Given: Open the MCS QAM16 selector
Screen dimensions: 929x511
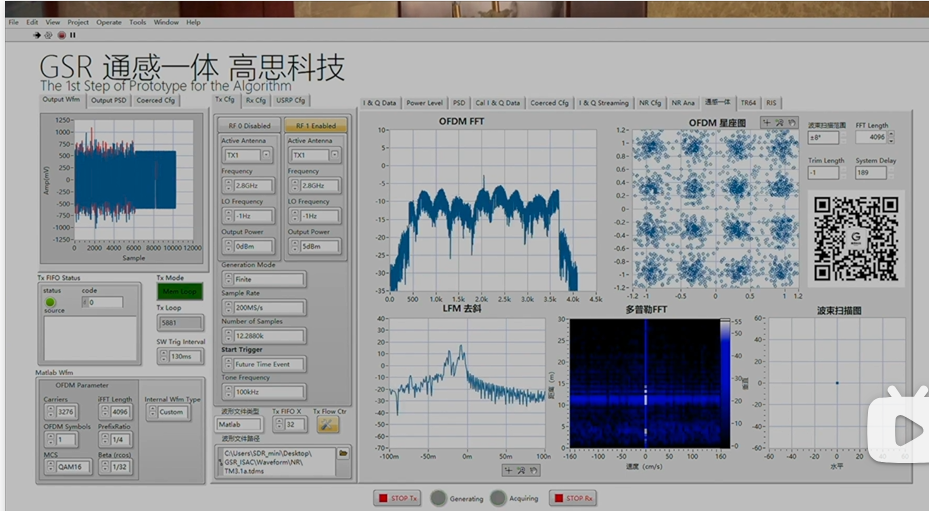Looking at the screenshot, I should (68, 467).
